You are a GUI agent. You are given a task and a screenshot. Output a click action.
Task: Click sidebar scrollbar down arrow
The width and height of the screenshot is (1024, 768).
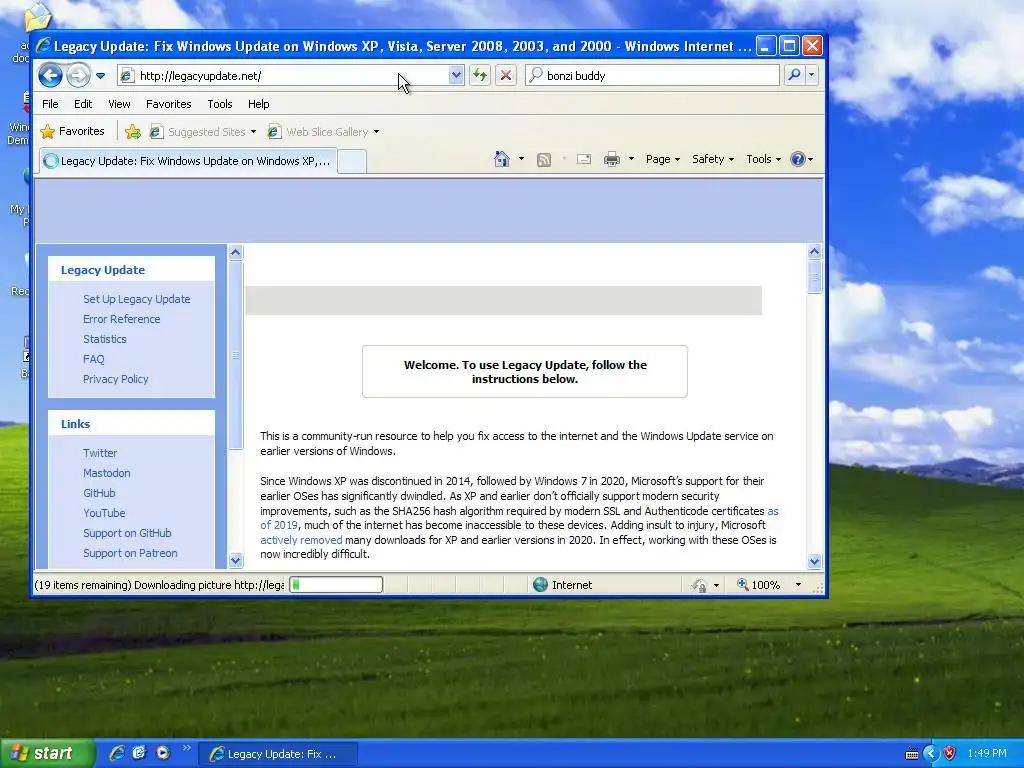click(236, 560)
